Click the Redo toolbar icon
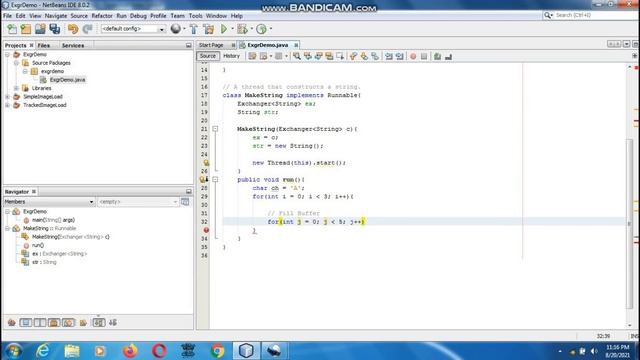The height and width of the screenshot is (360, 640). (x=87, y=29)
